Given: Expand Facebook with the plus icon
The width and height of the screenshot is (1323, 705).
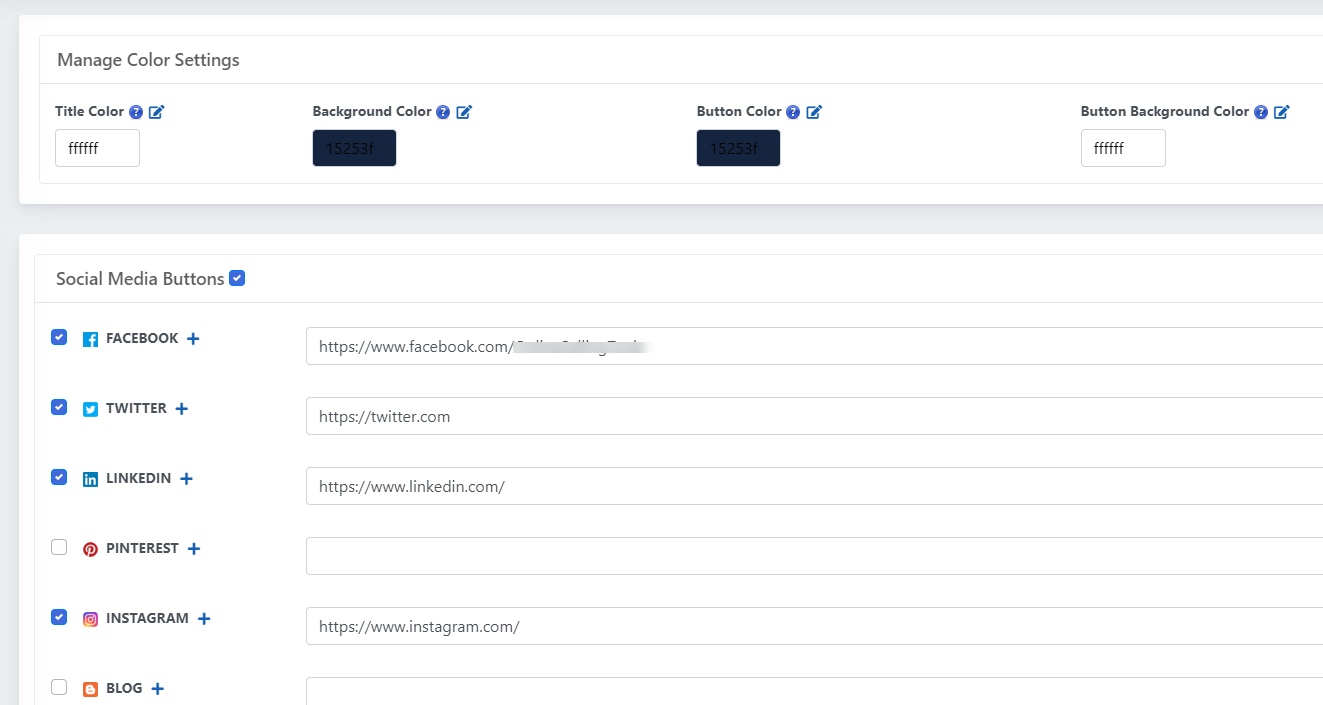Looking at the screenshot, I should [193, 339].
